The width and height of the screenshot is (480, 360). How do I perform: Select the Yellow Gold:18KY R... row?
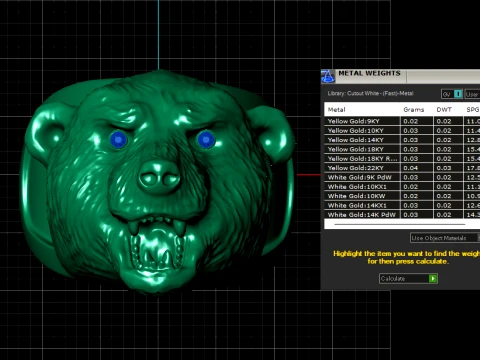tap(402, 158)
